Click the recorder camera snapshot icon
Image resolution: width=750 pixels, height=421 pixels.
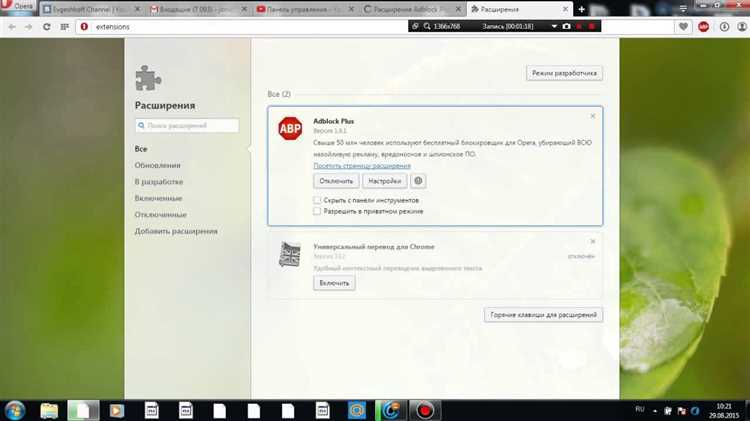tap(566, 26)
